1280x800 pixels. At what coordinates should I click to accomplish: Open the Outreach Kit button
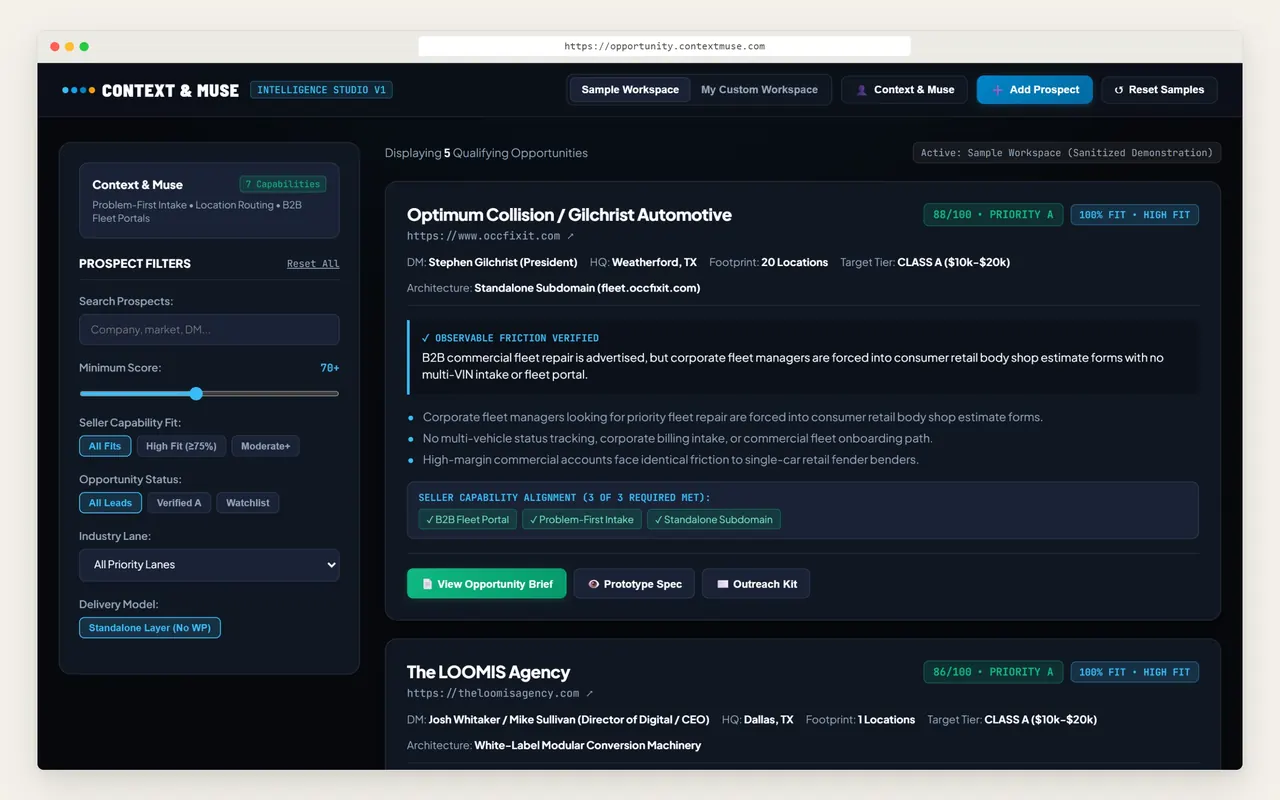point(756,584)
